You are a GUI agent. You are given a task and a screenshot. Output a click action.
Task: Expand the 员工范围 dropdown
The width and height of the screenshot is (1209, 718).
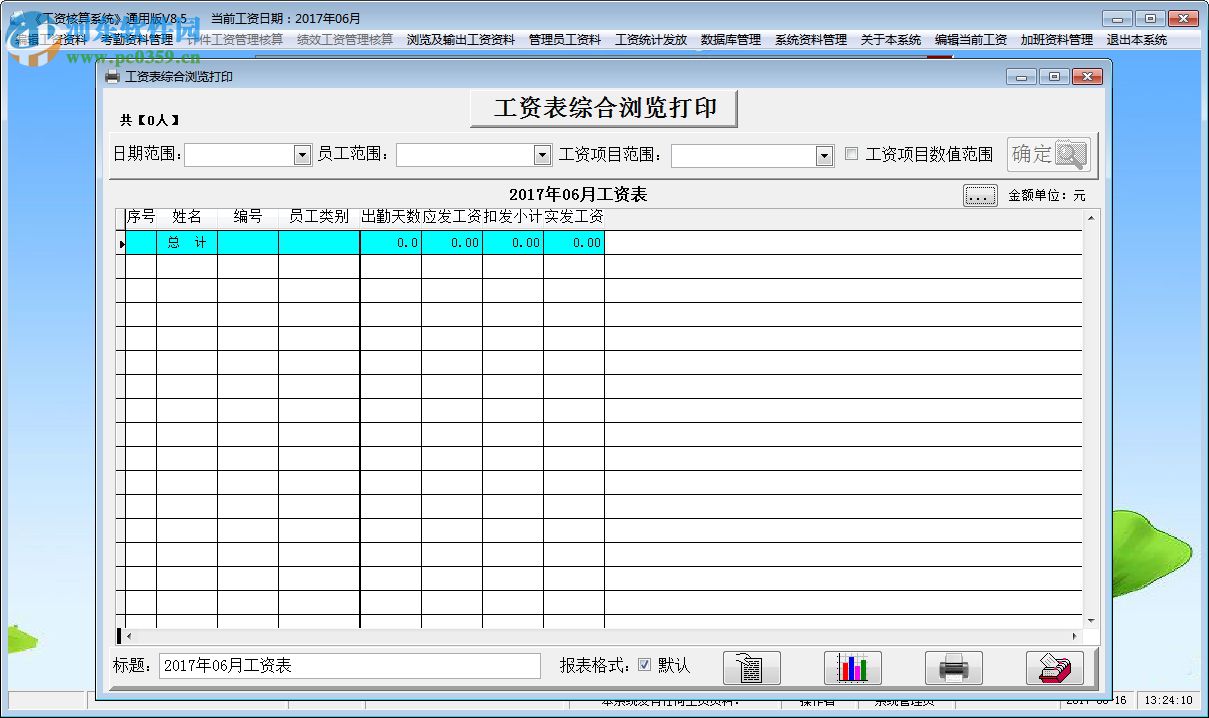click(x=542, y=155)
